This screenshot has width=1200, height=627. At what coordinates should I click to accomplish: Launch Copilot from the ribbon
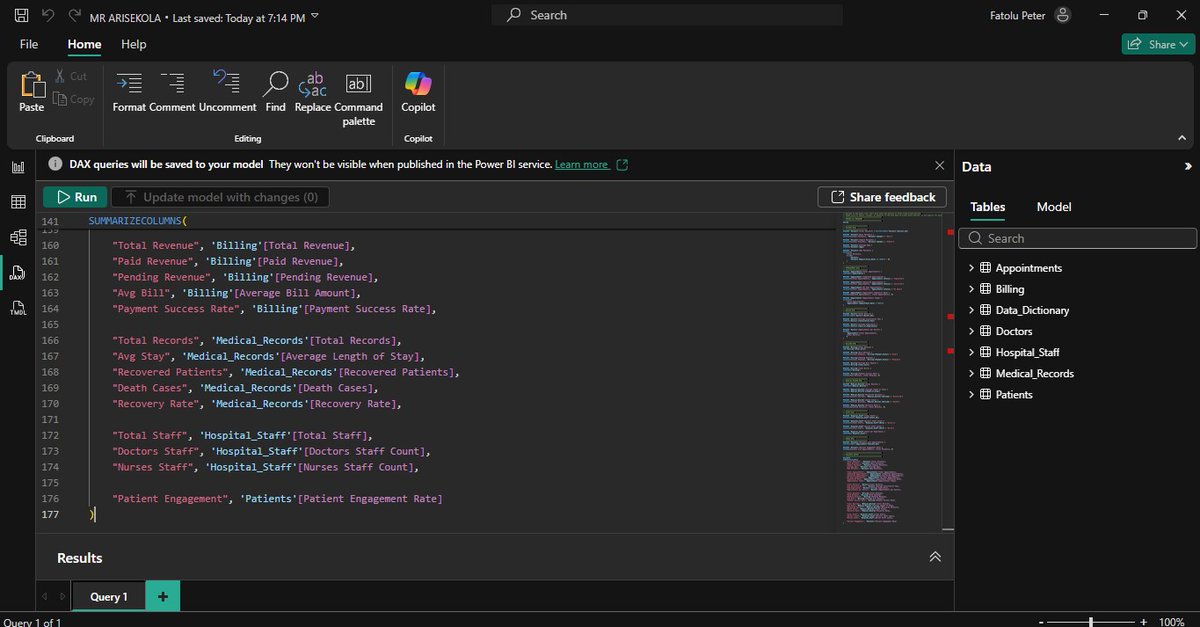(418, 92)
